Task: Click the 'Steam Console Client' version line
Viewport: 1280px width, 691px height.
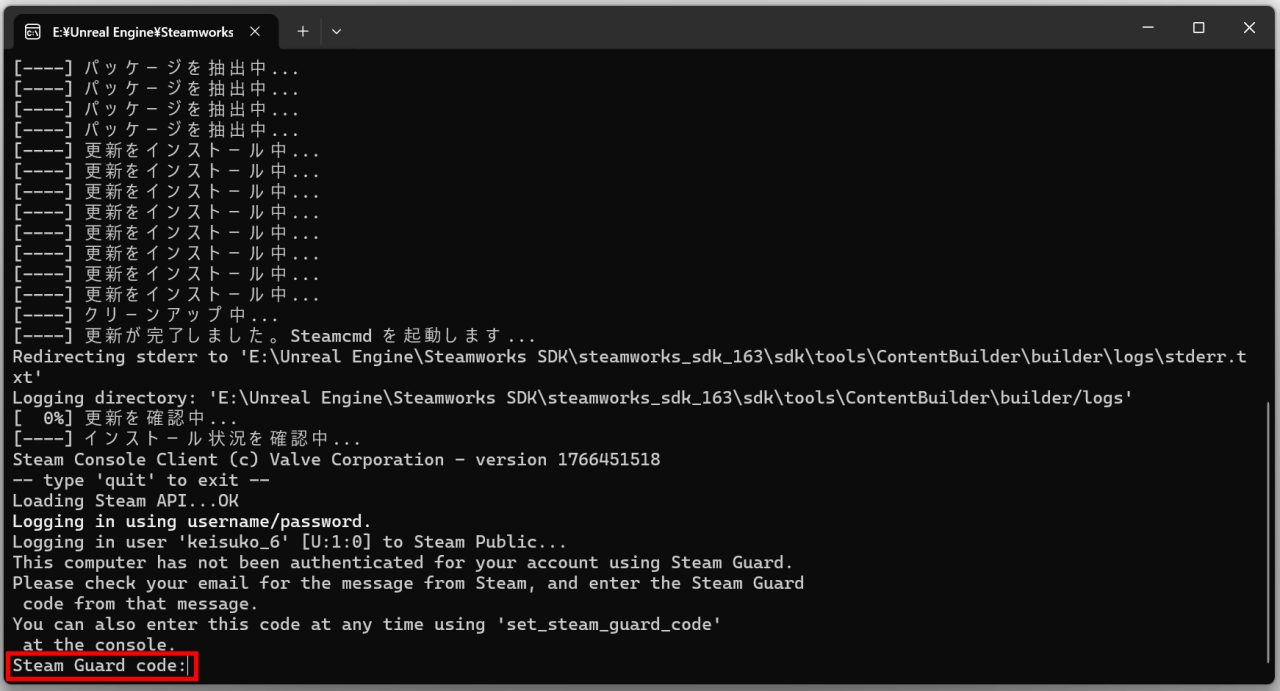Action: coord(336,459)
